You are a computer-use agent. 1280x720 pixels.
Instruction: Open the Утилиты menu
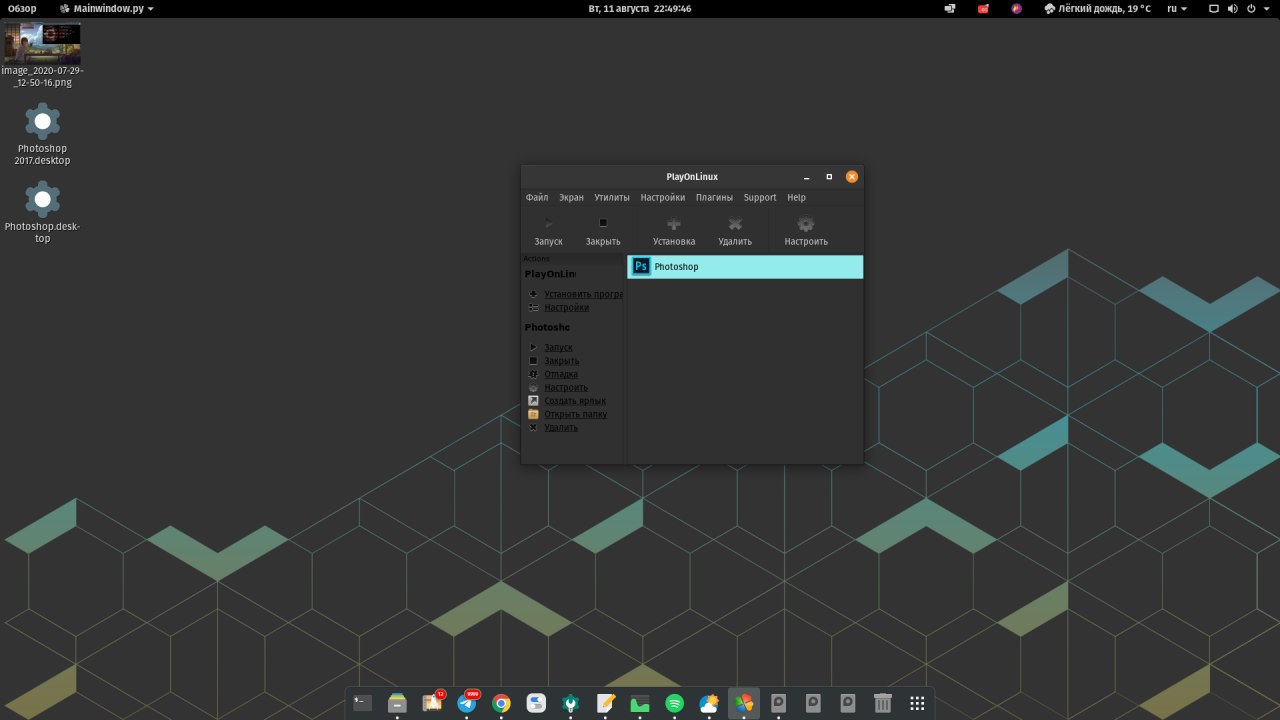click(x=612, y=198)
